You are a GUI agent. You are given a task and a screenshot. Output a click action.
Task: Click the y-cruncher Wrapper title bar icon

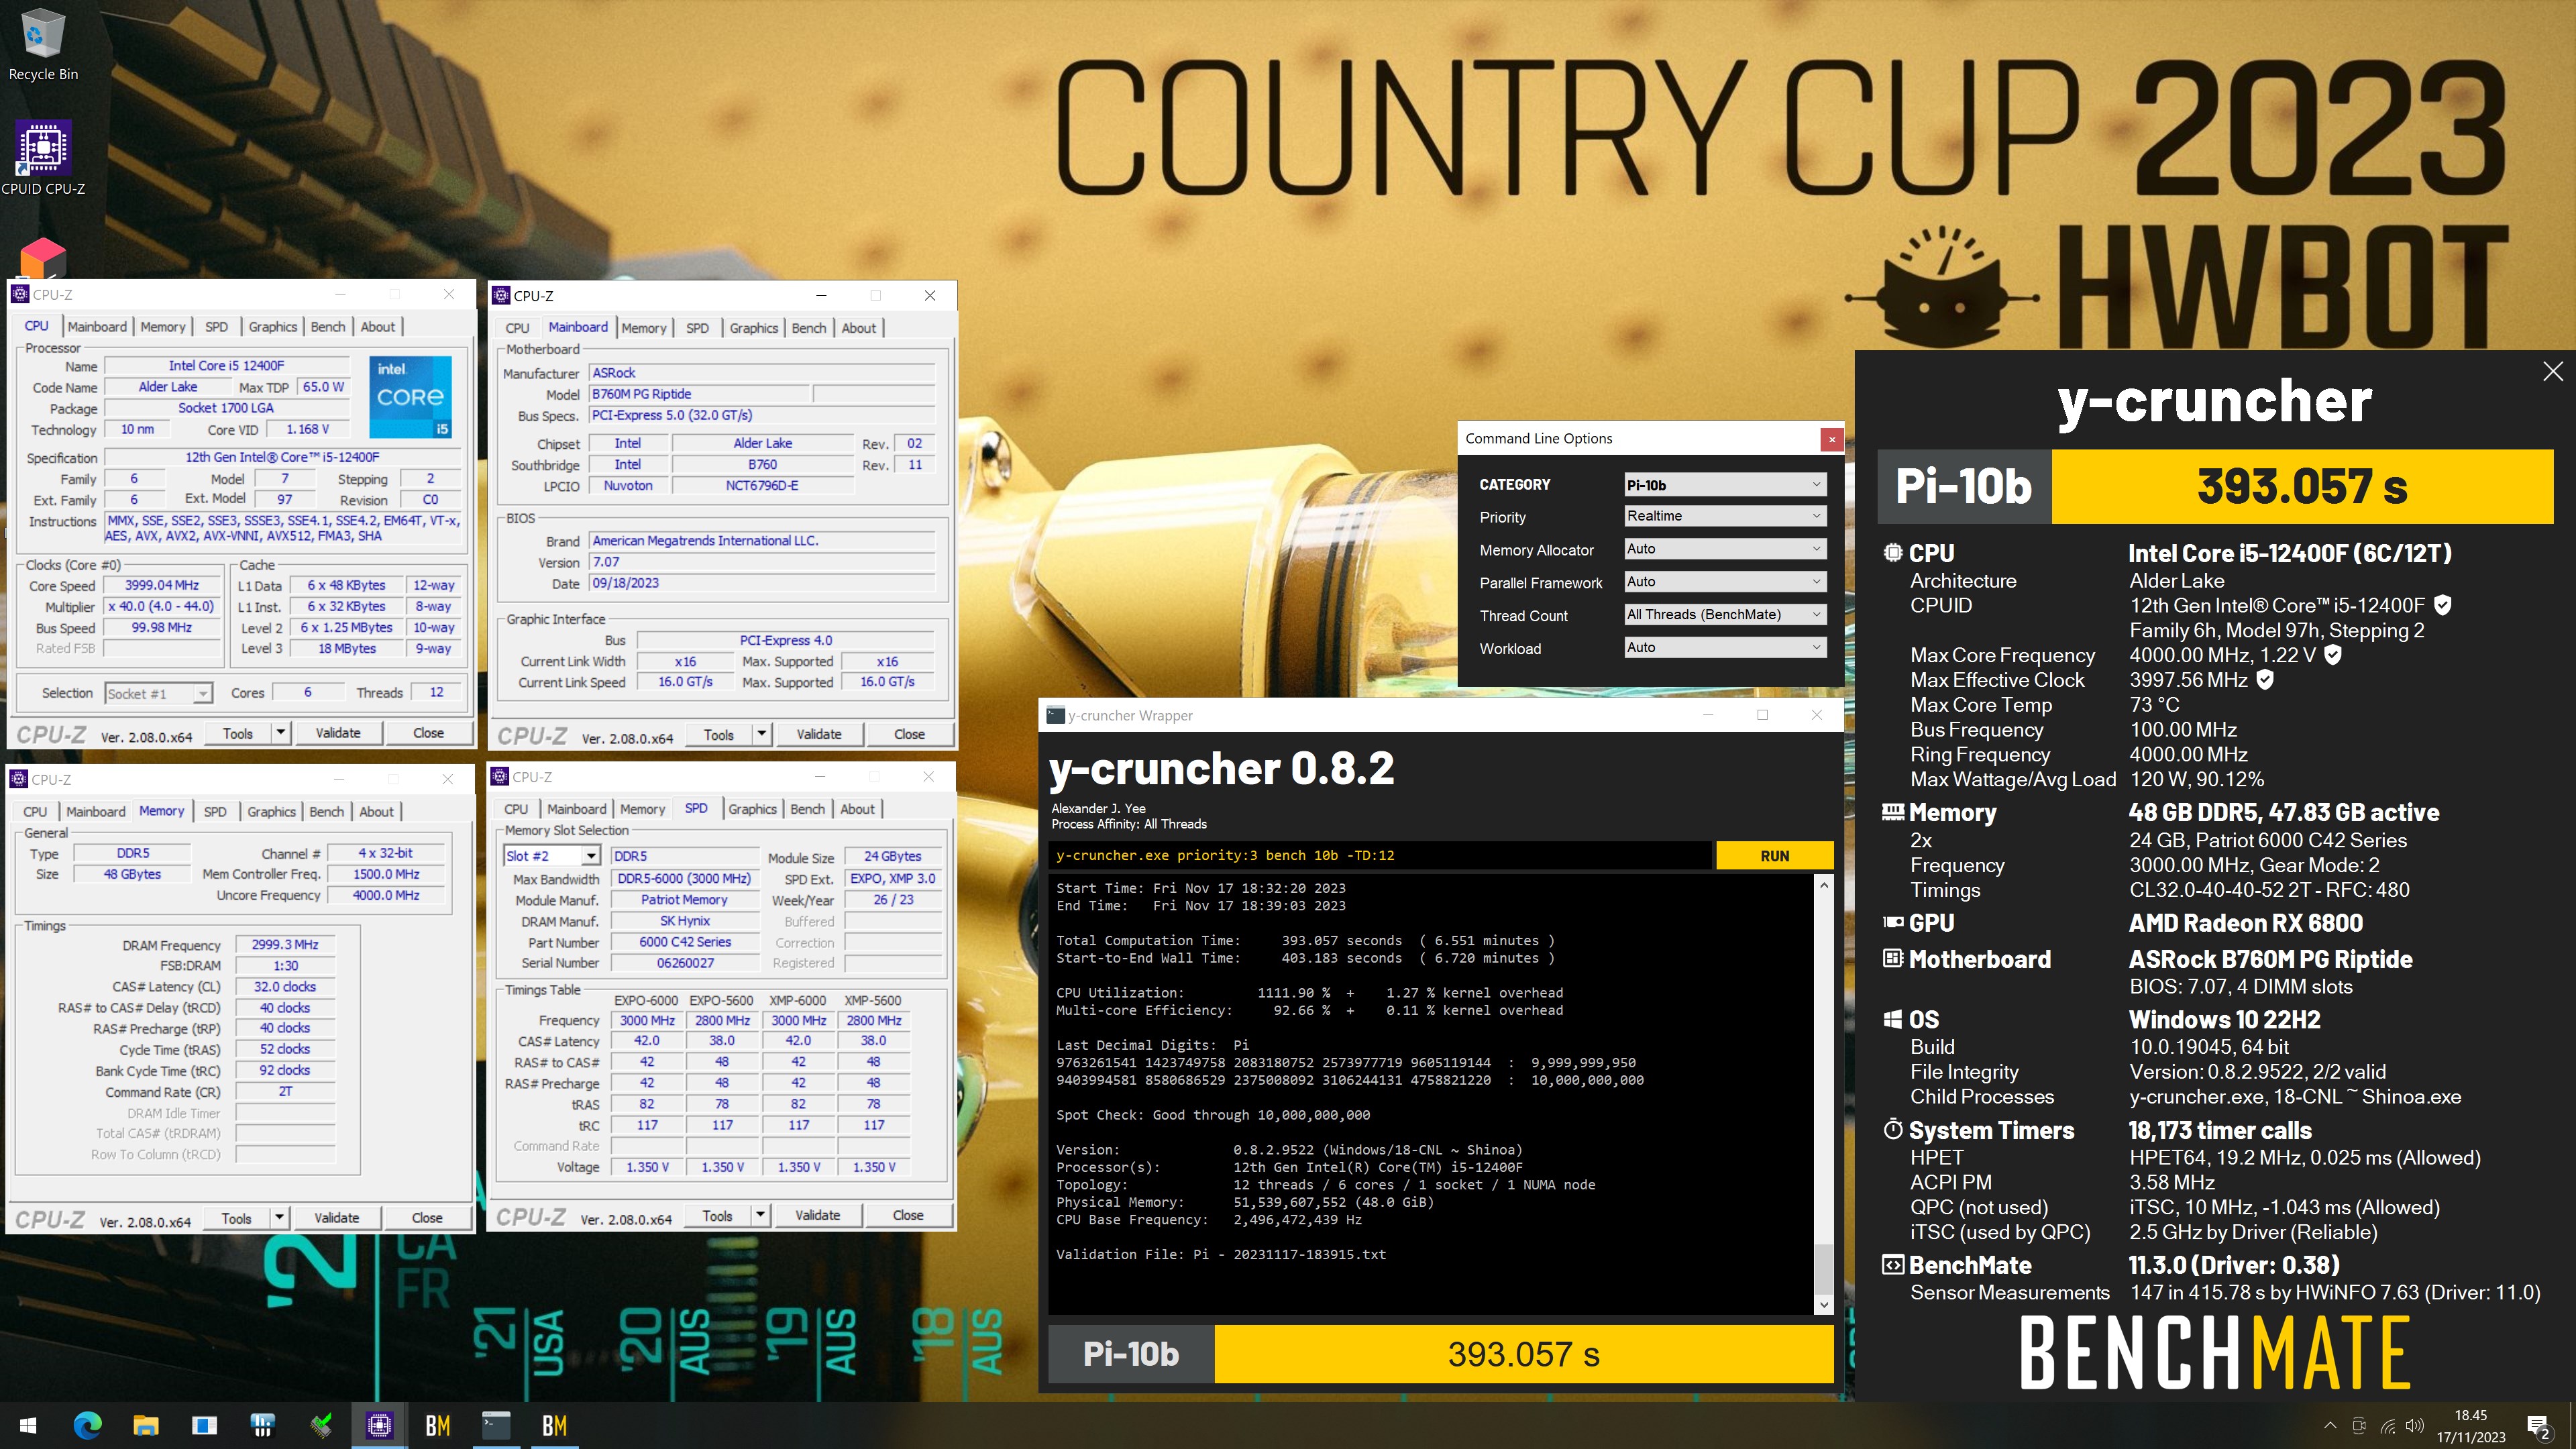(1055, 715)
